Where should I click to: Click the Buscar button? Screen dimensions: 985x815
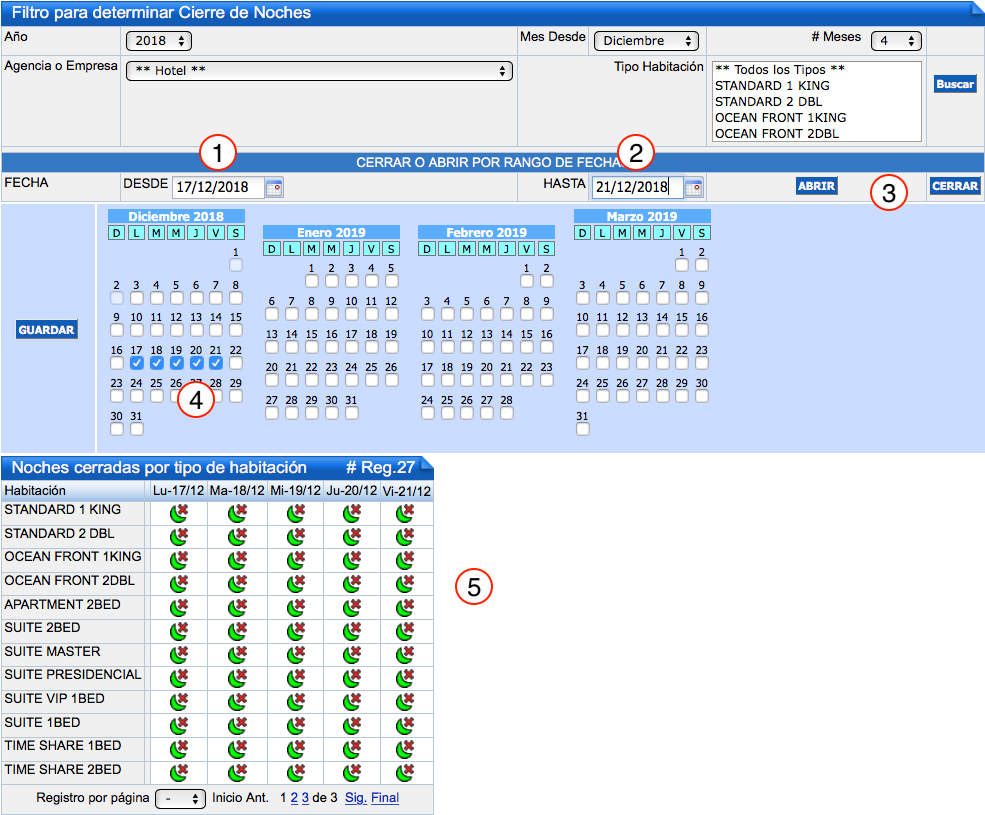(954, 85)
